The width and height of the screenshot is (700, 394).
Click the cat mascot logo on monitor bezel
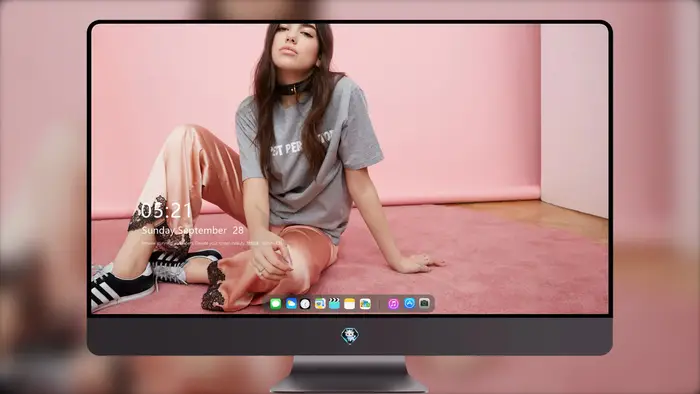click(x=350, y=336)
